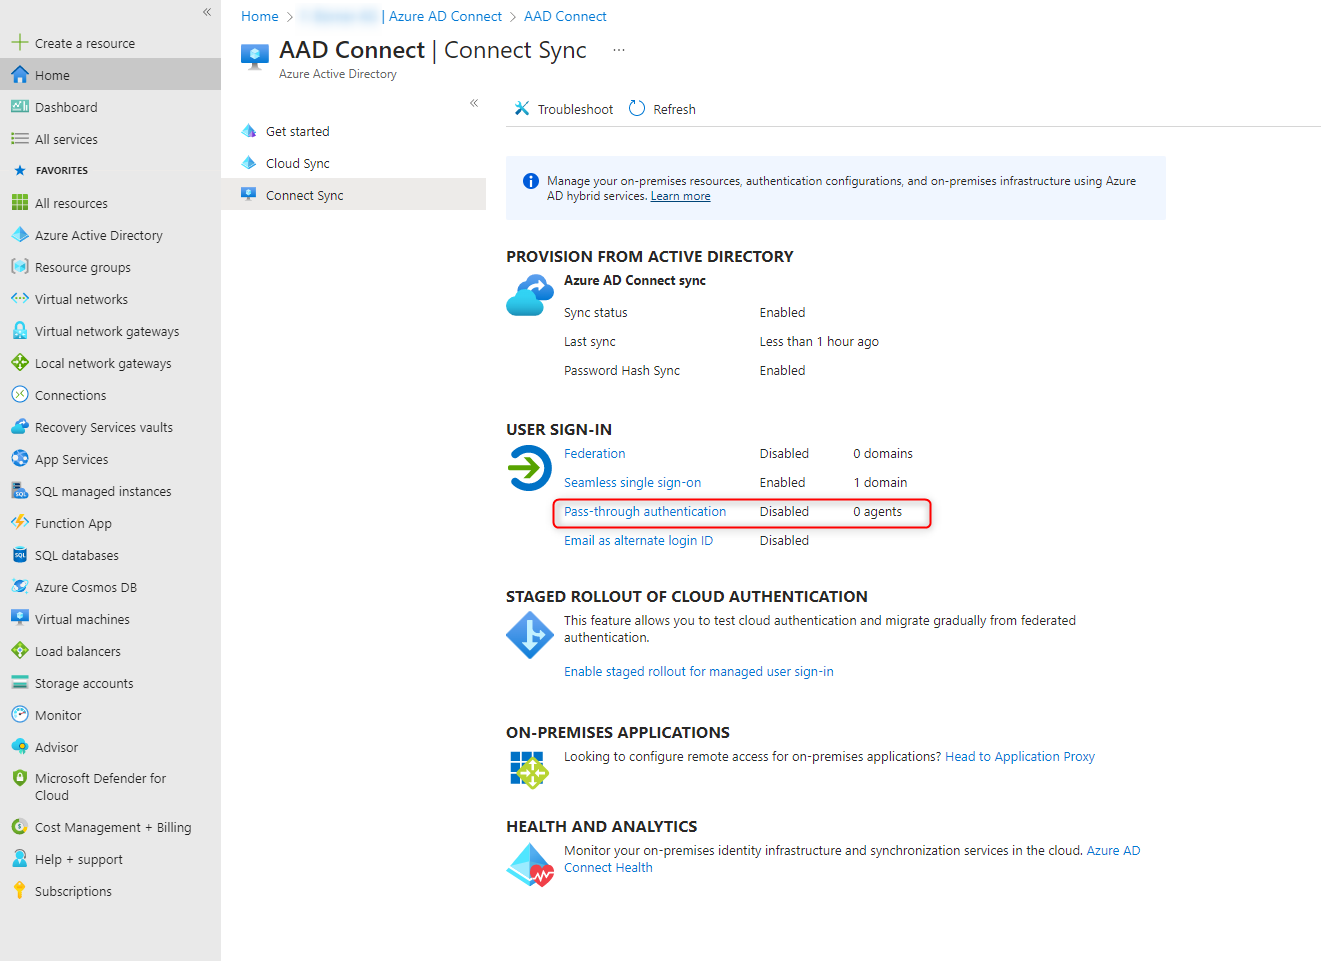This screenshot has height=961, width=1321.
Task: Collapse the AAD Connect menu pane
Action: [473, 102]
